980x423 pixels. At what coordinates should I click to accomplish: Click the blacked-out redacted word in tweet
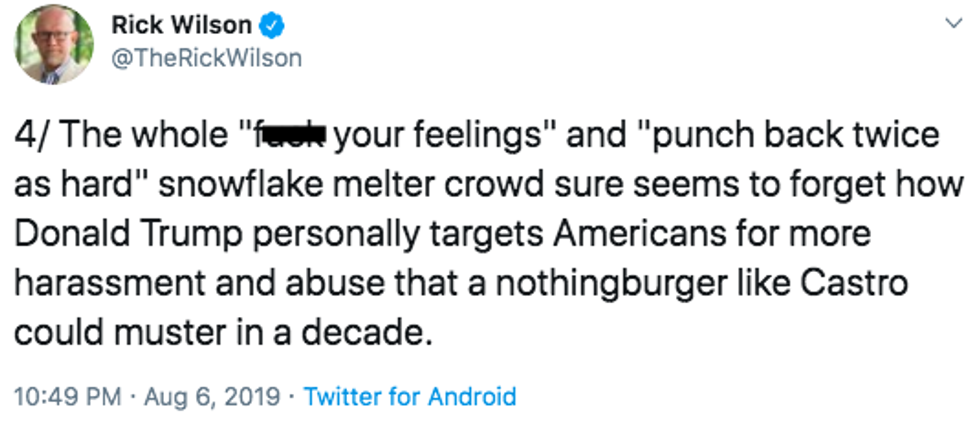click(296, 135)
